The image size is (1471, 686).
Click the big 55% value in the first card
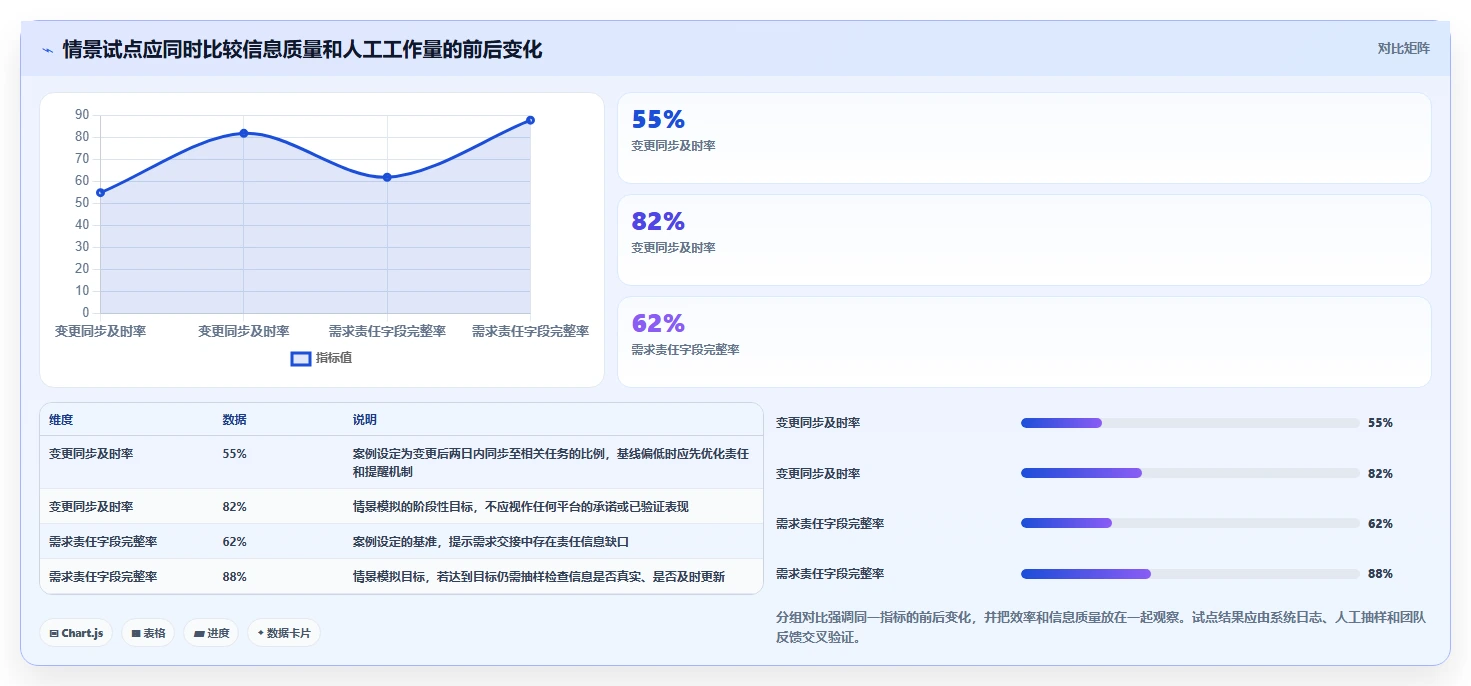pyautogui.click(x=658, y=120)
